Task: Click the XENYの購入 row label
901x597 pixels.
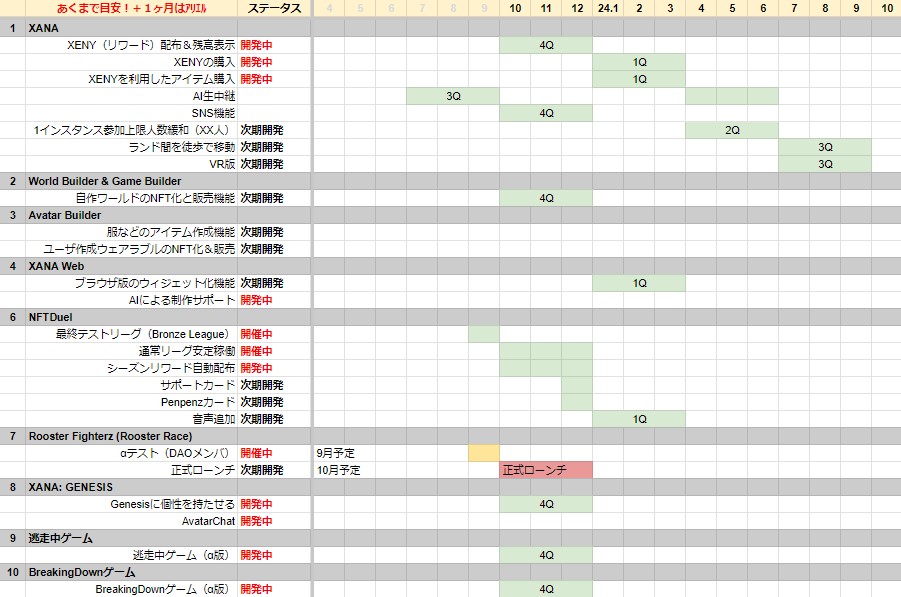Action: click(x=204, y=62)
